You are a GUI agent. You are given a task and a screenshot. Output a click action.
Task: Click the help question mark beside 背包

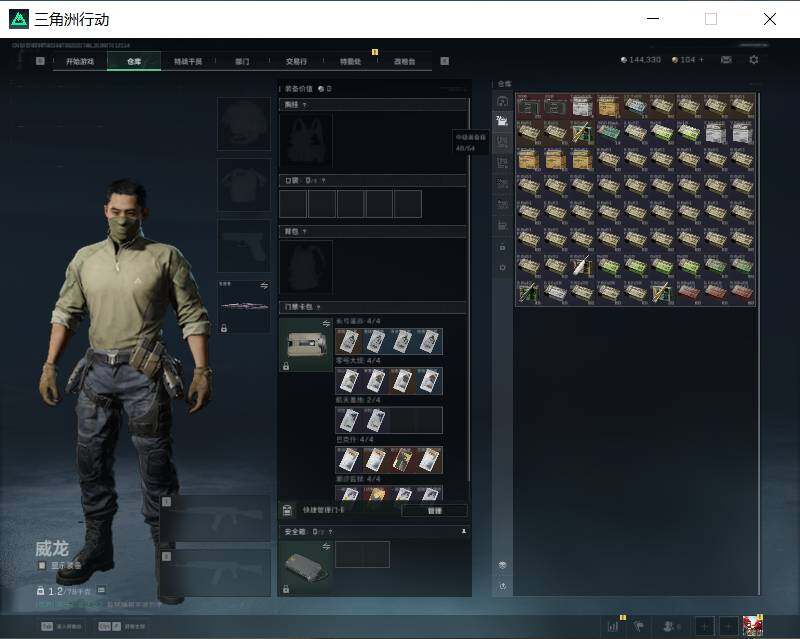[x=305, y=232]
